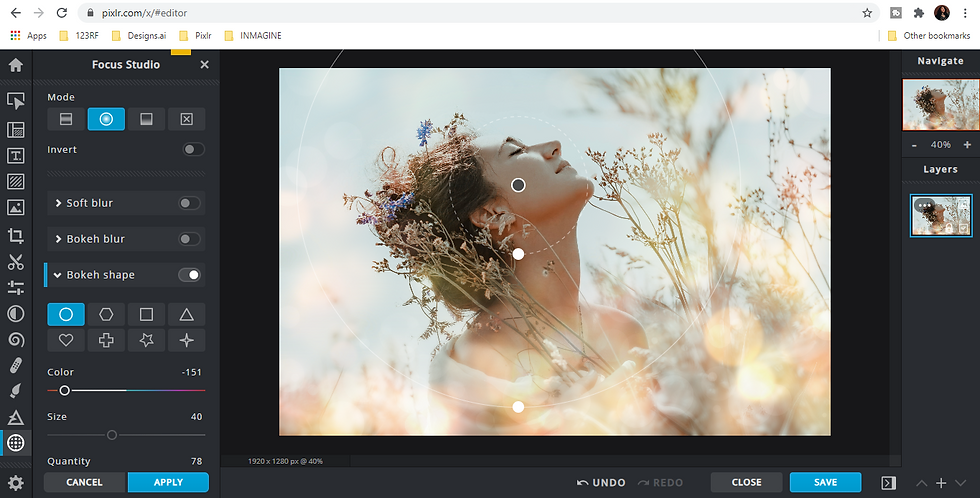The image size is (980, 498).
Task: Select the Arrange tool in sidebar
Action: pos(16,101)
